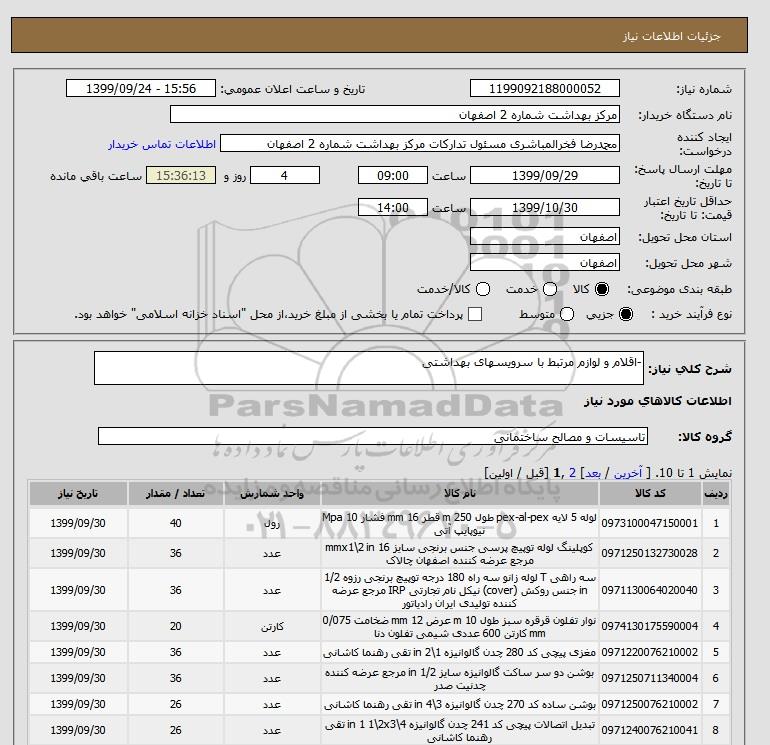The image size is (770, 745).
Task: Click the delivery province field اصفهان
Action: (545, 237)
